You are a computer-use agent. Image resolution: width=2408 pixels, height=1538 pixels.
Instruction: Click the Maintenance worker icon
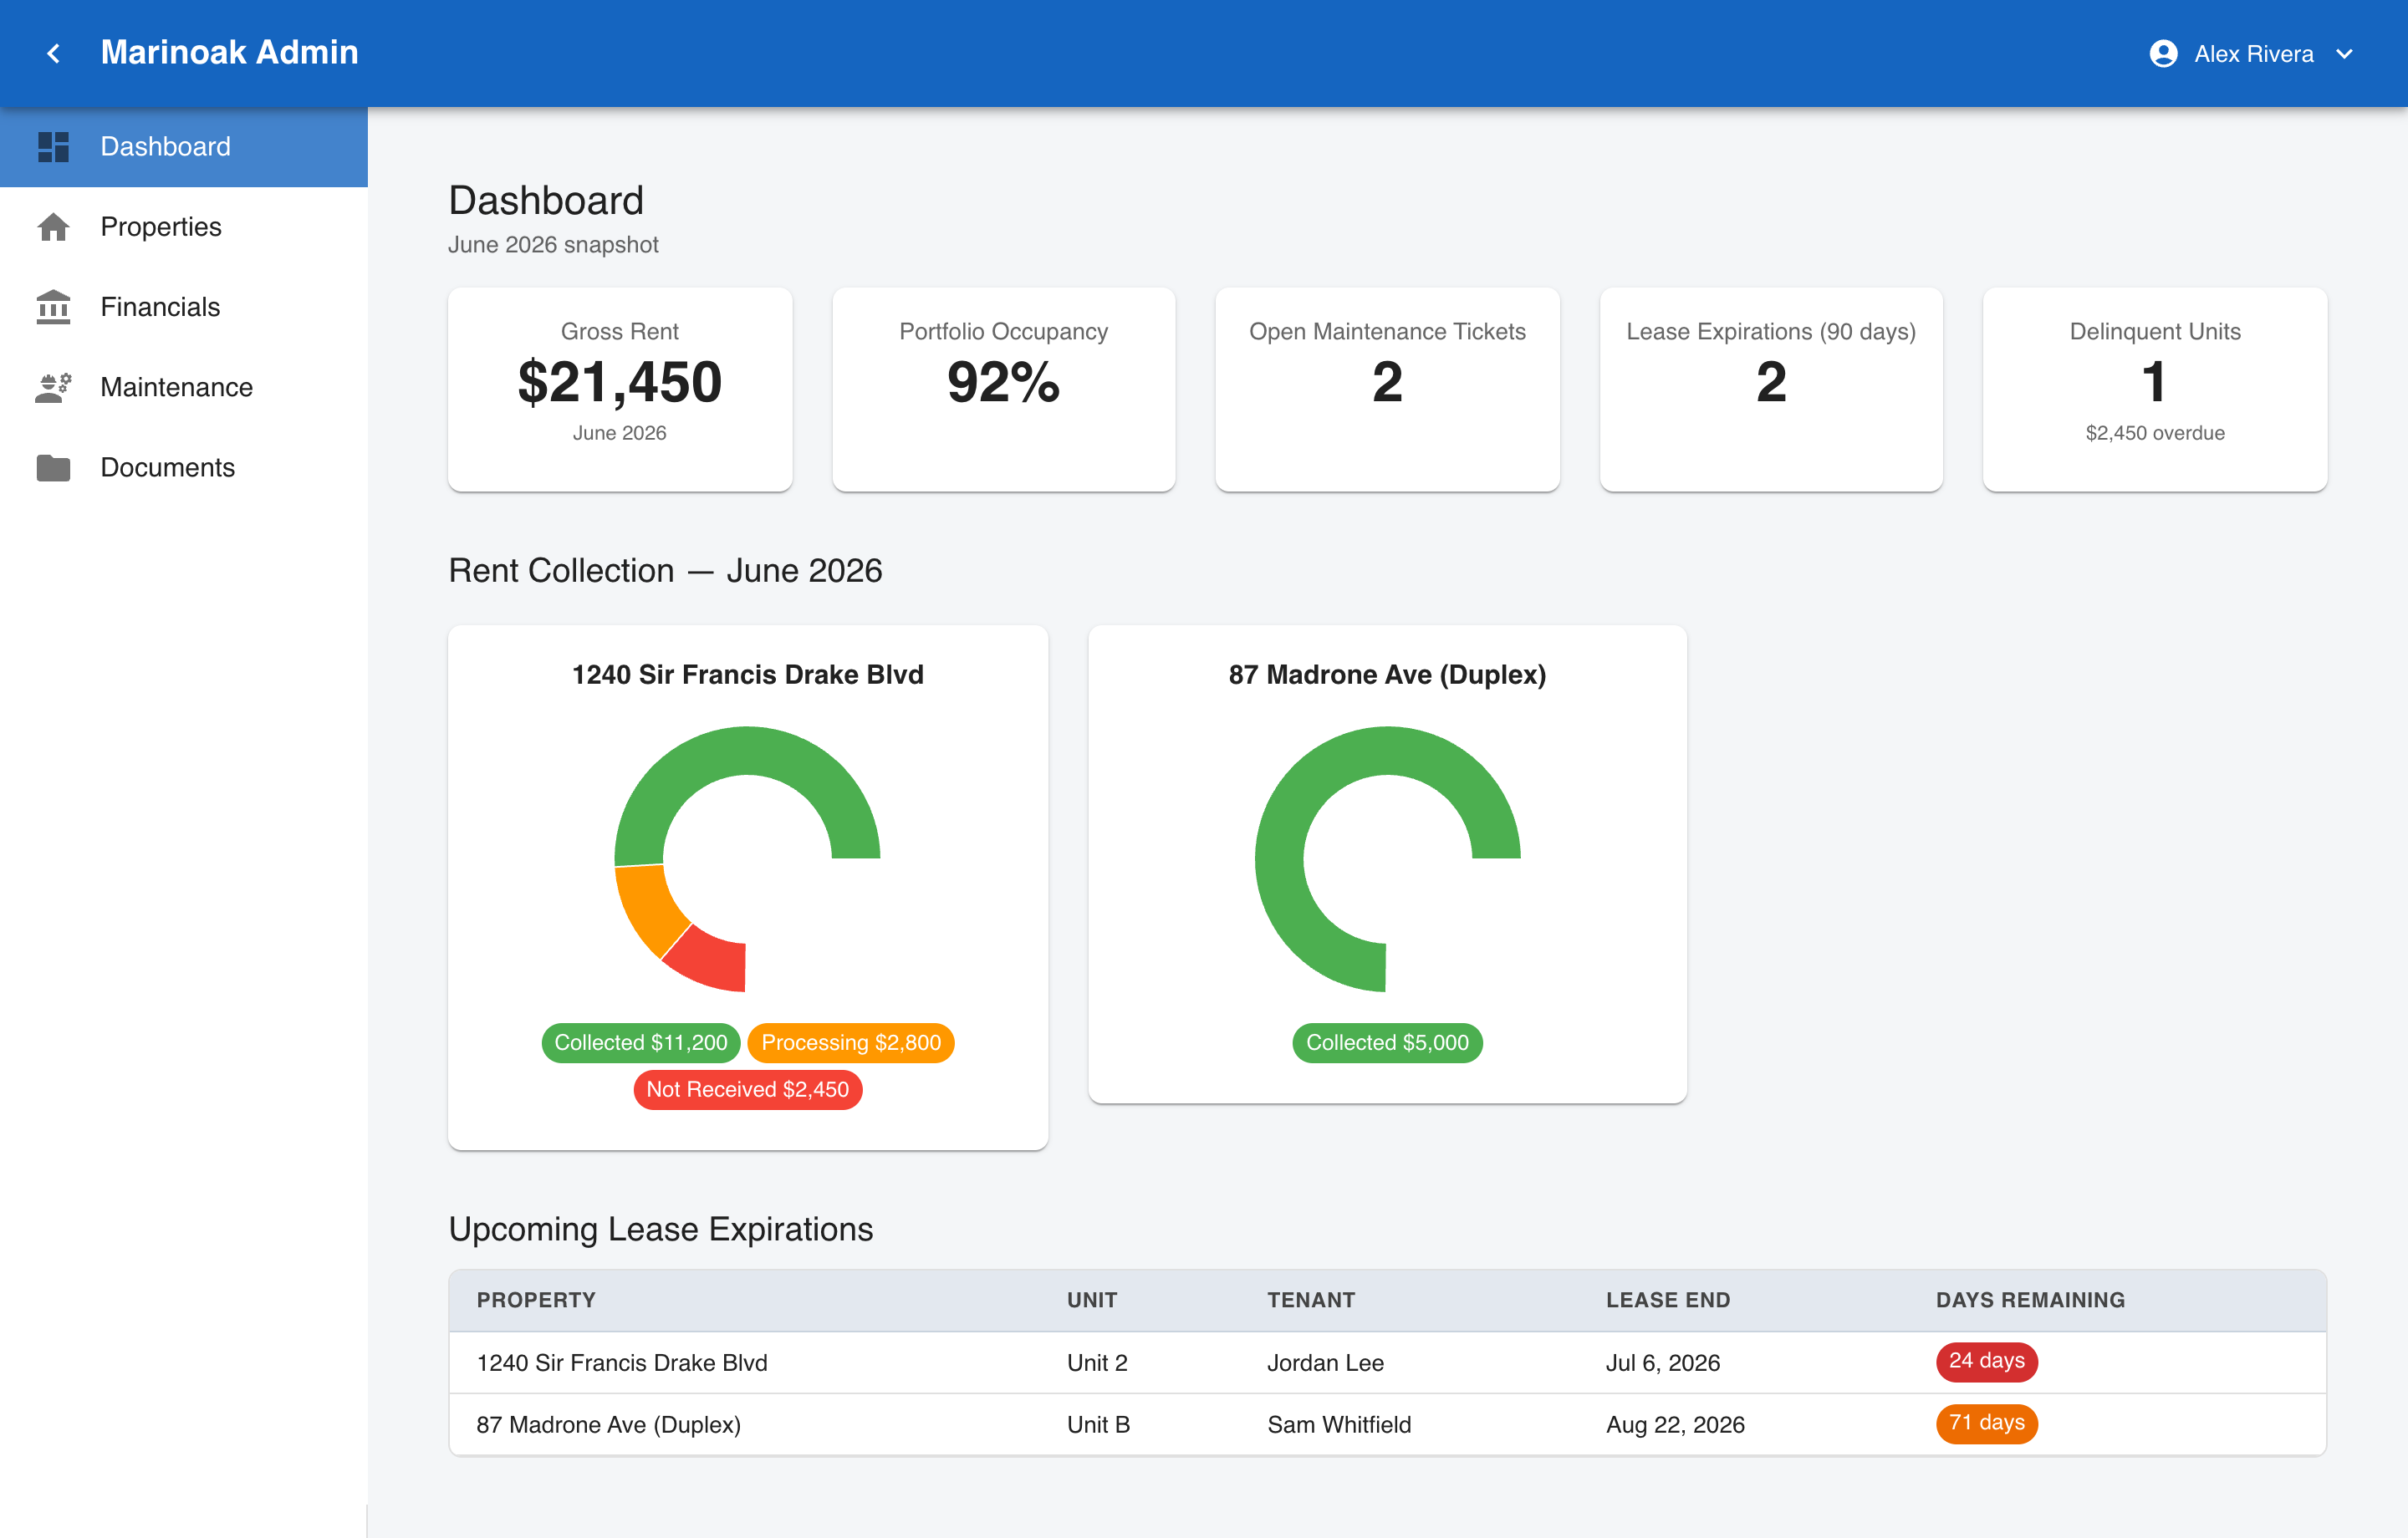point(53,387)
